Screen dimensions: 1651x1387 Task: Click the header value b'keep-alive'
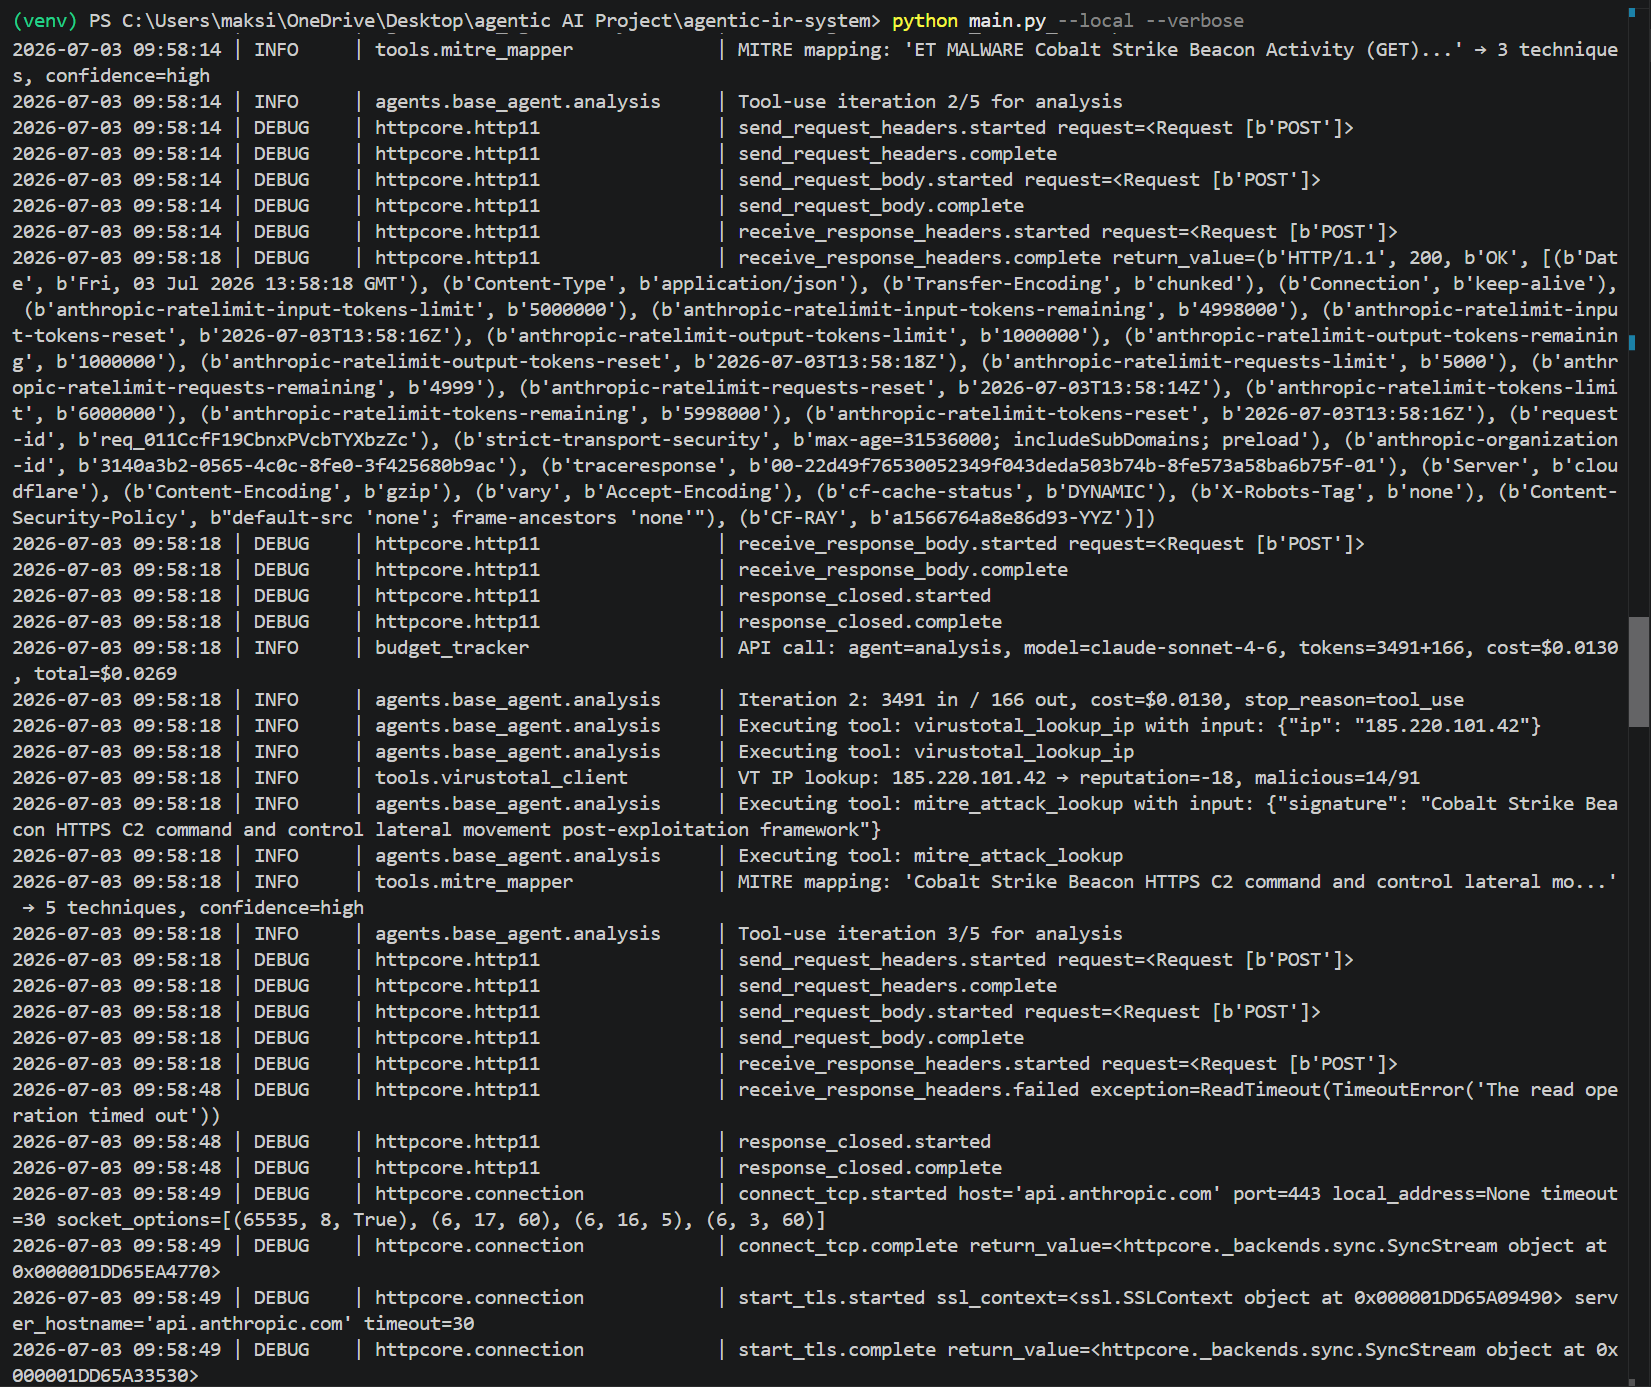pos(1524,284)
